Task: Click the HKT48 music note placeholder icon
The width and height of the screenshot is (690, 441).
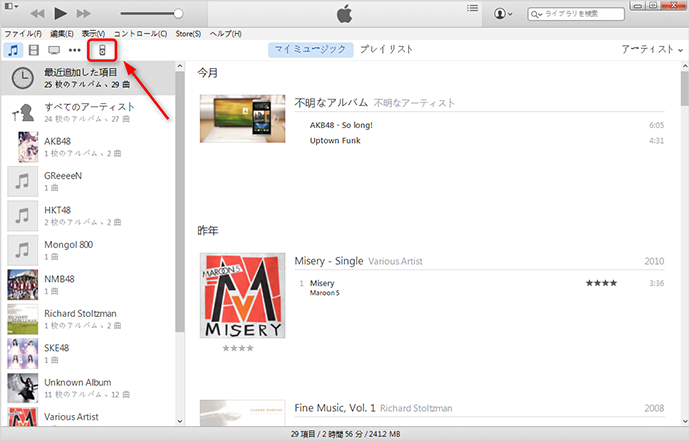Action: pyautogui.click(x=22, y=216)
